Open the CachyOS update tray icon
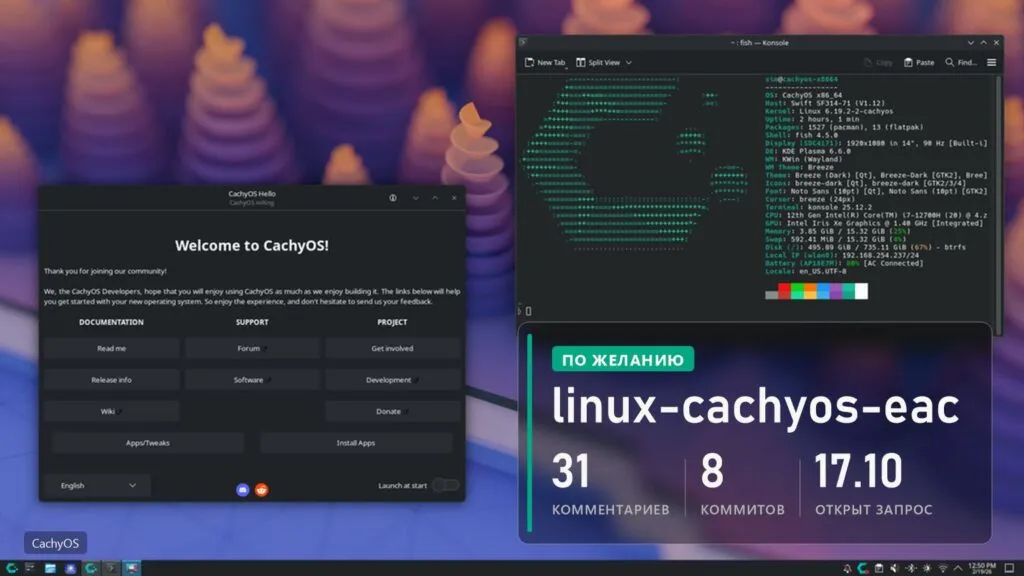This screenshot has width=1024, height=576. 863,568
